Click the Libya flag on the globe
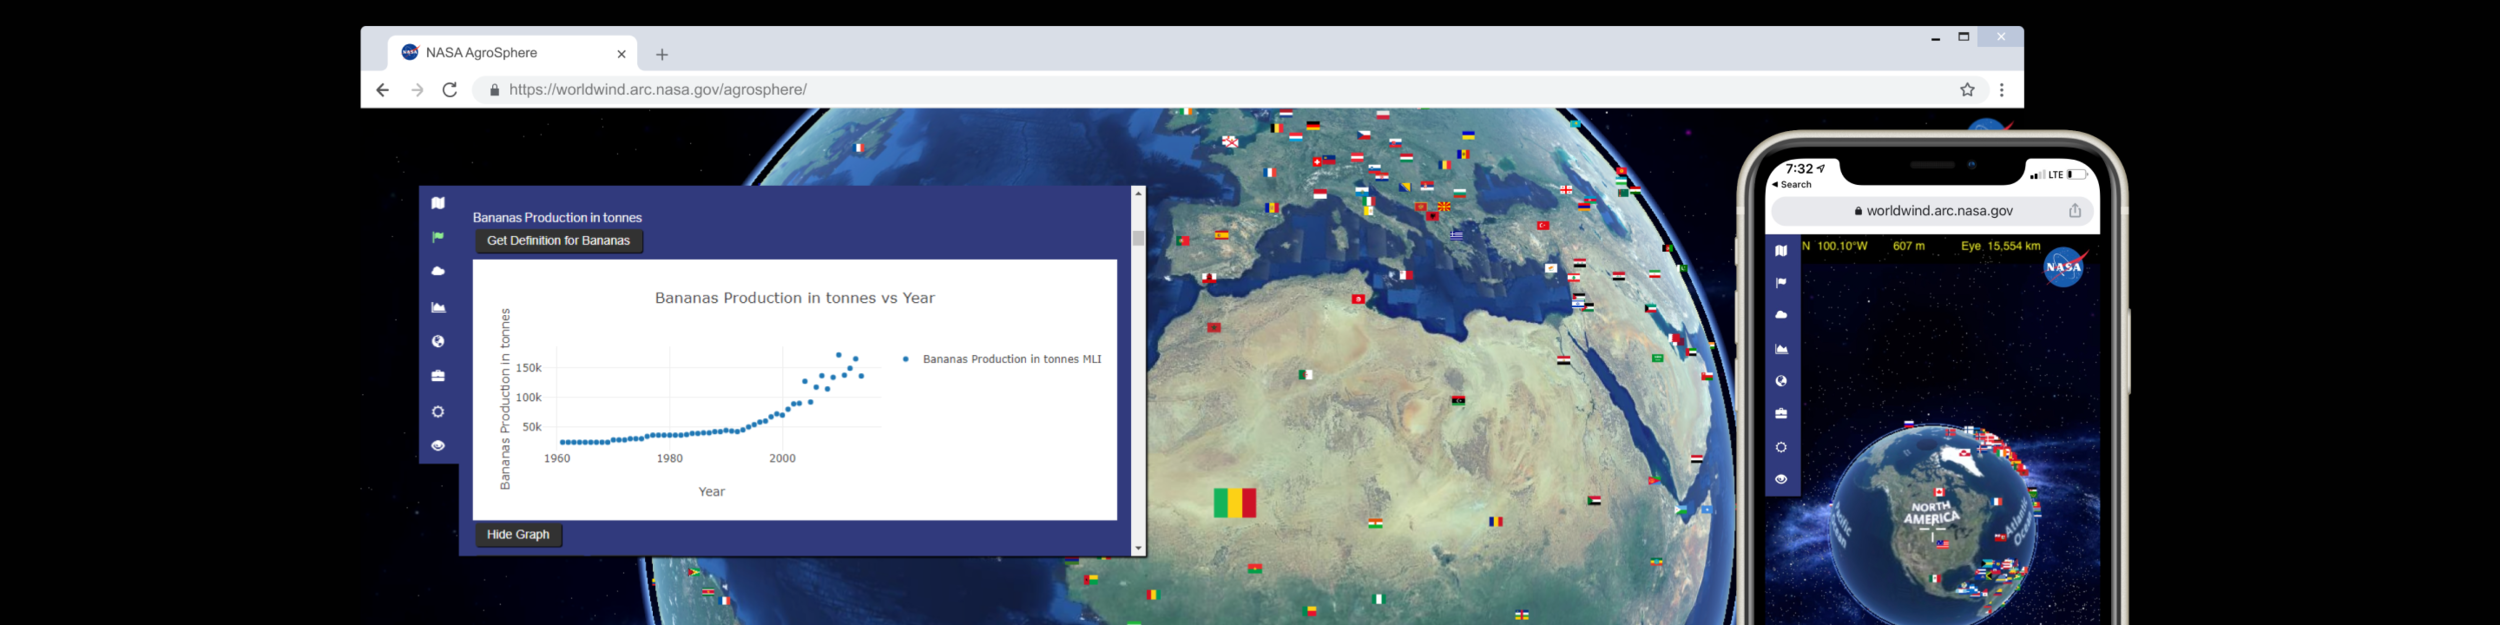2500x625 pixels. click(x=1458, y=400)
